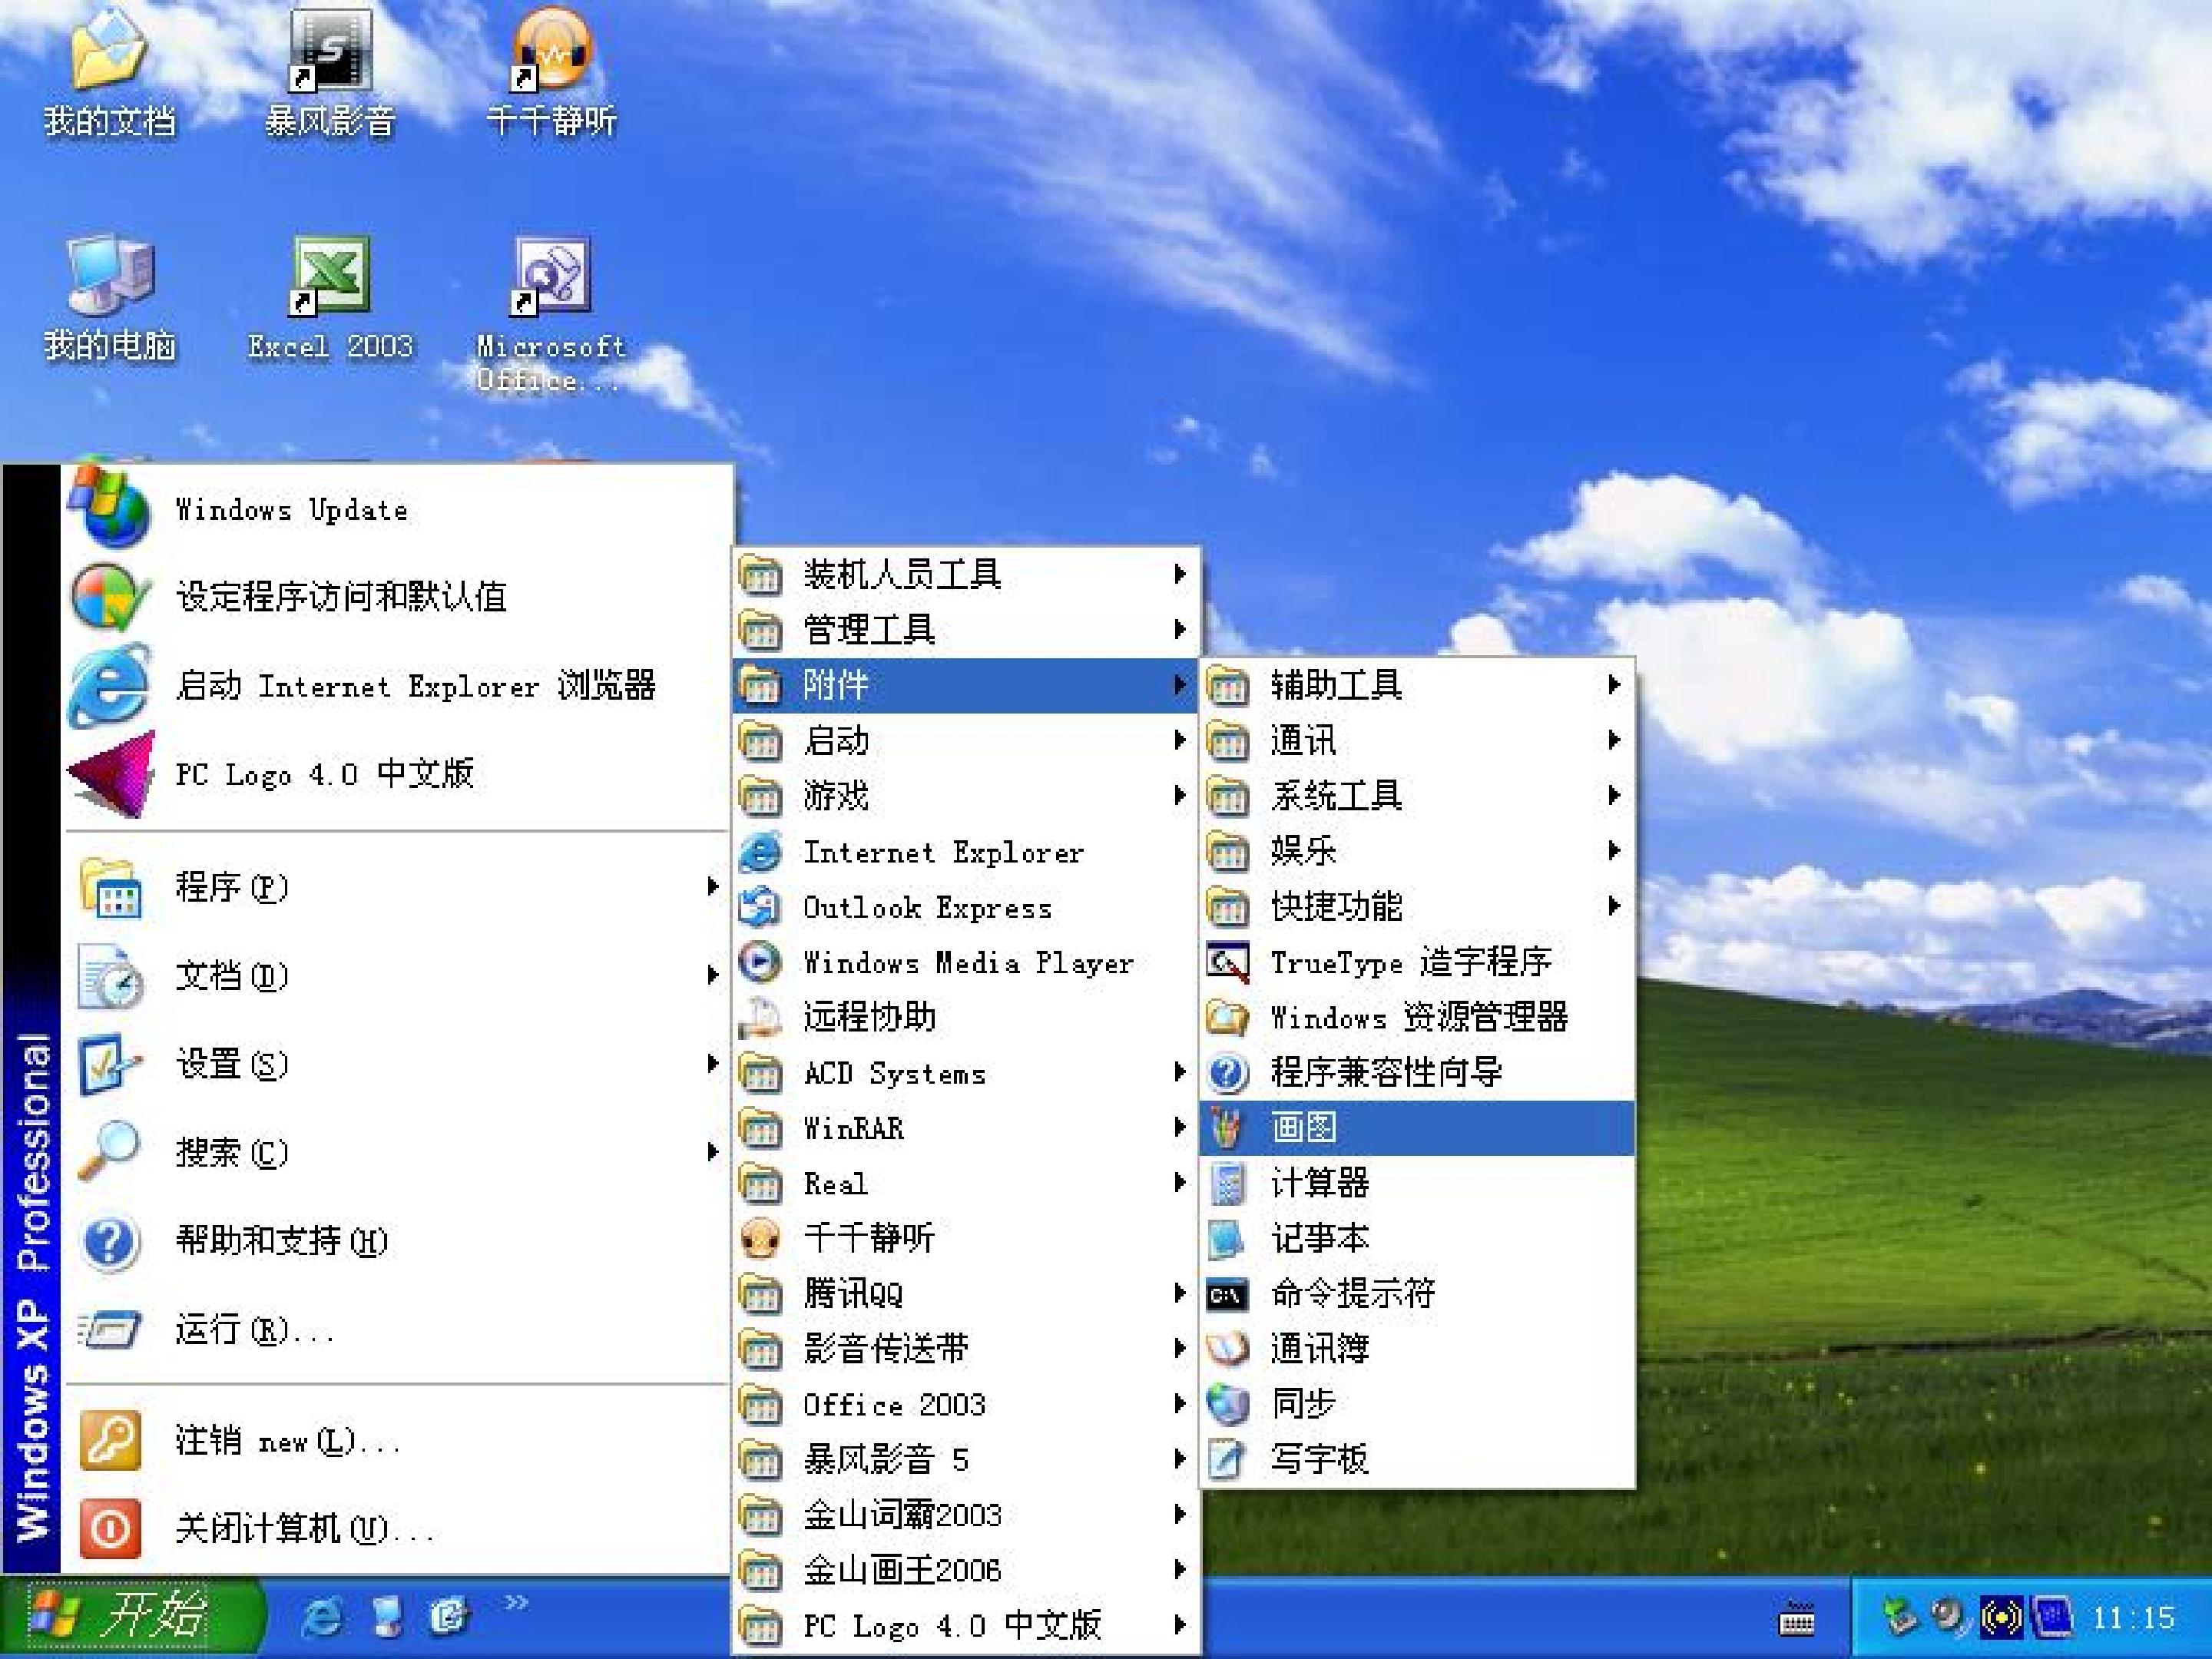The image size is (2212, 1659).
Task: Select the highlighted 附件 folder
Action: [x=966, y=685]
